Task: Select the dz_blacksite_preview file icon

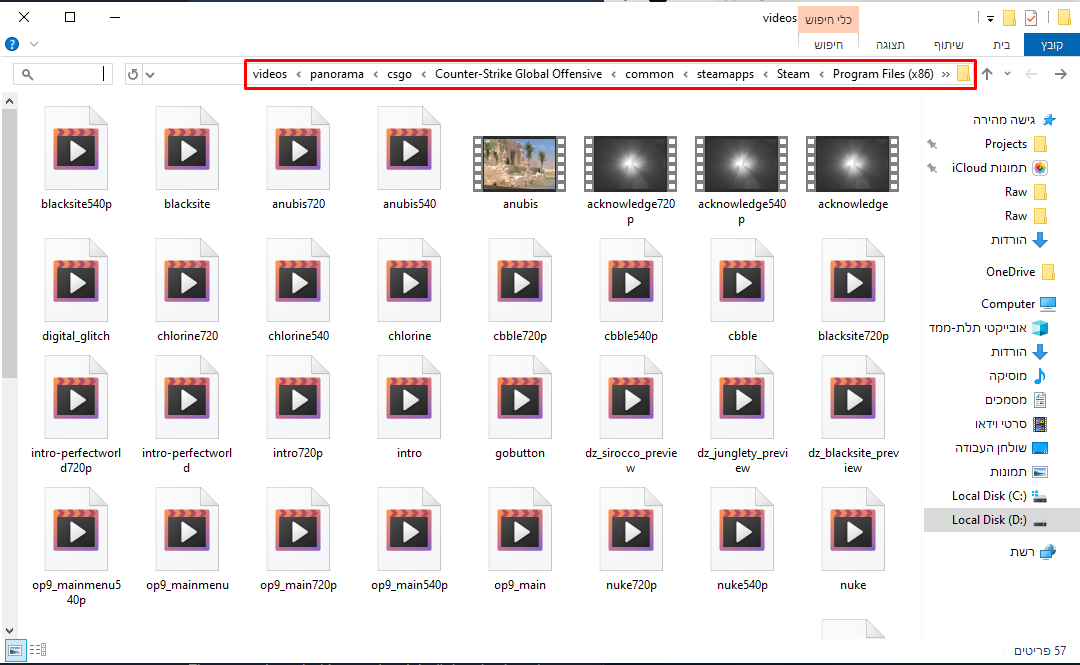Action: click(853, 398)
